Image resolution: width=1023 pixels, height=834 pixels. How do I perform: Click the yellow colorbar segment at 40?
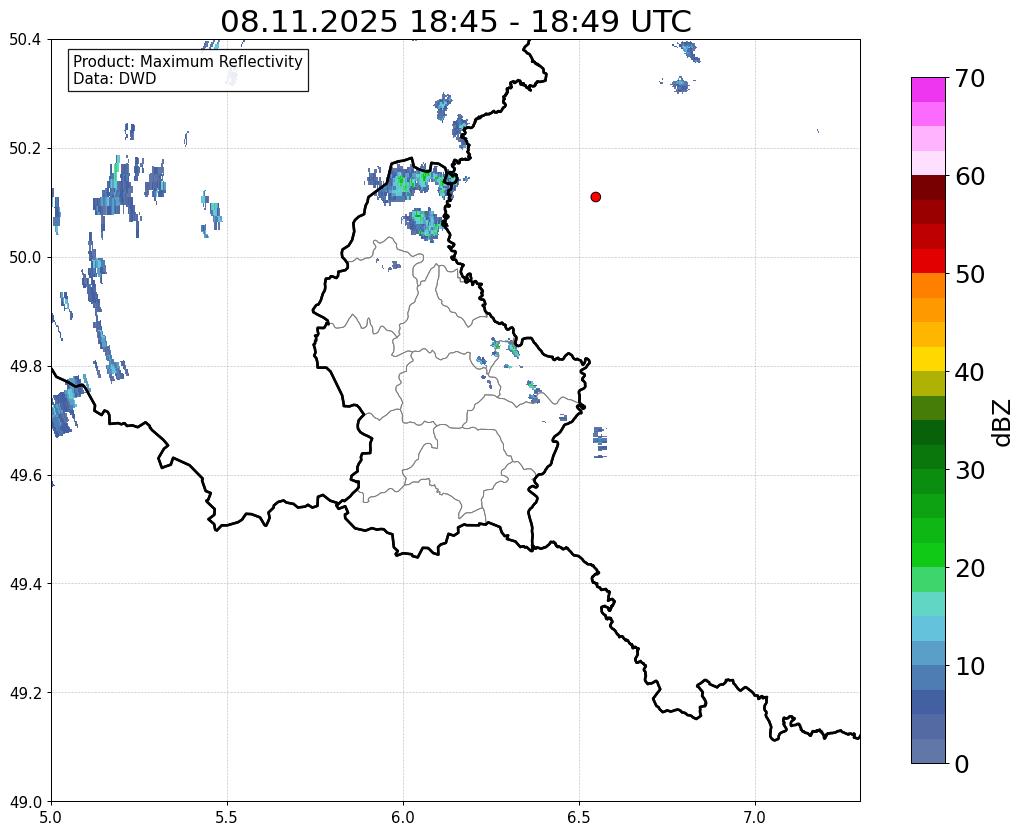(x=928, y=359)
